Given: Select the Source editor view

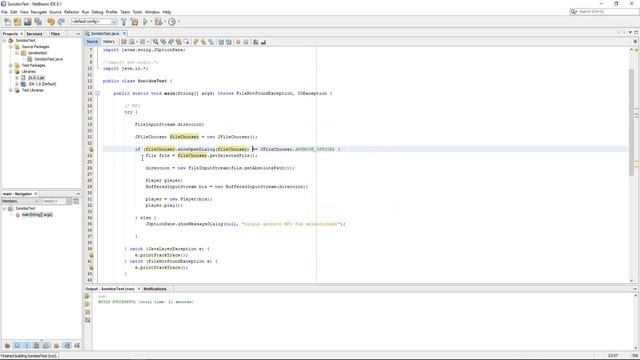Looking at the screenshot, I should [92, 42].
